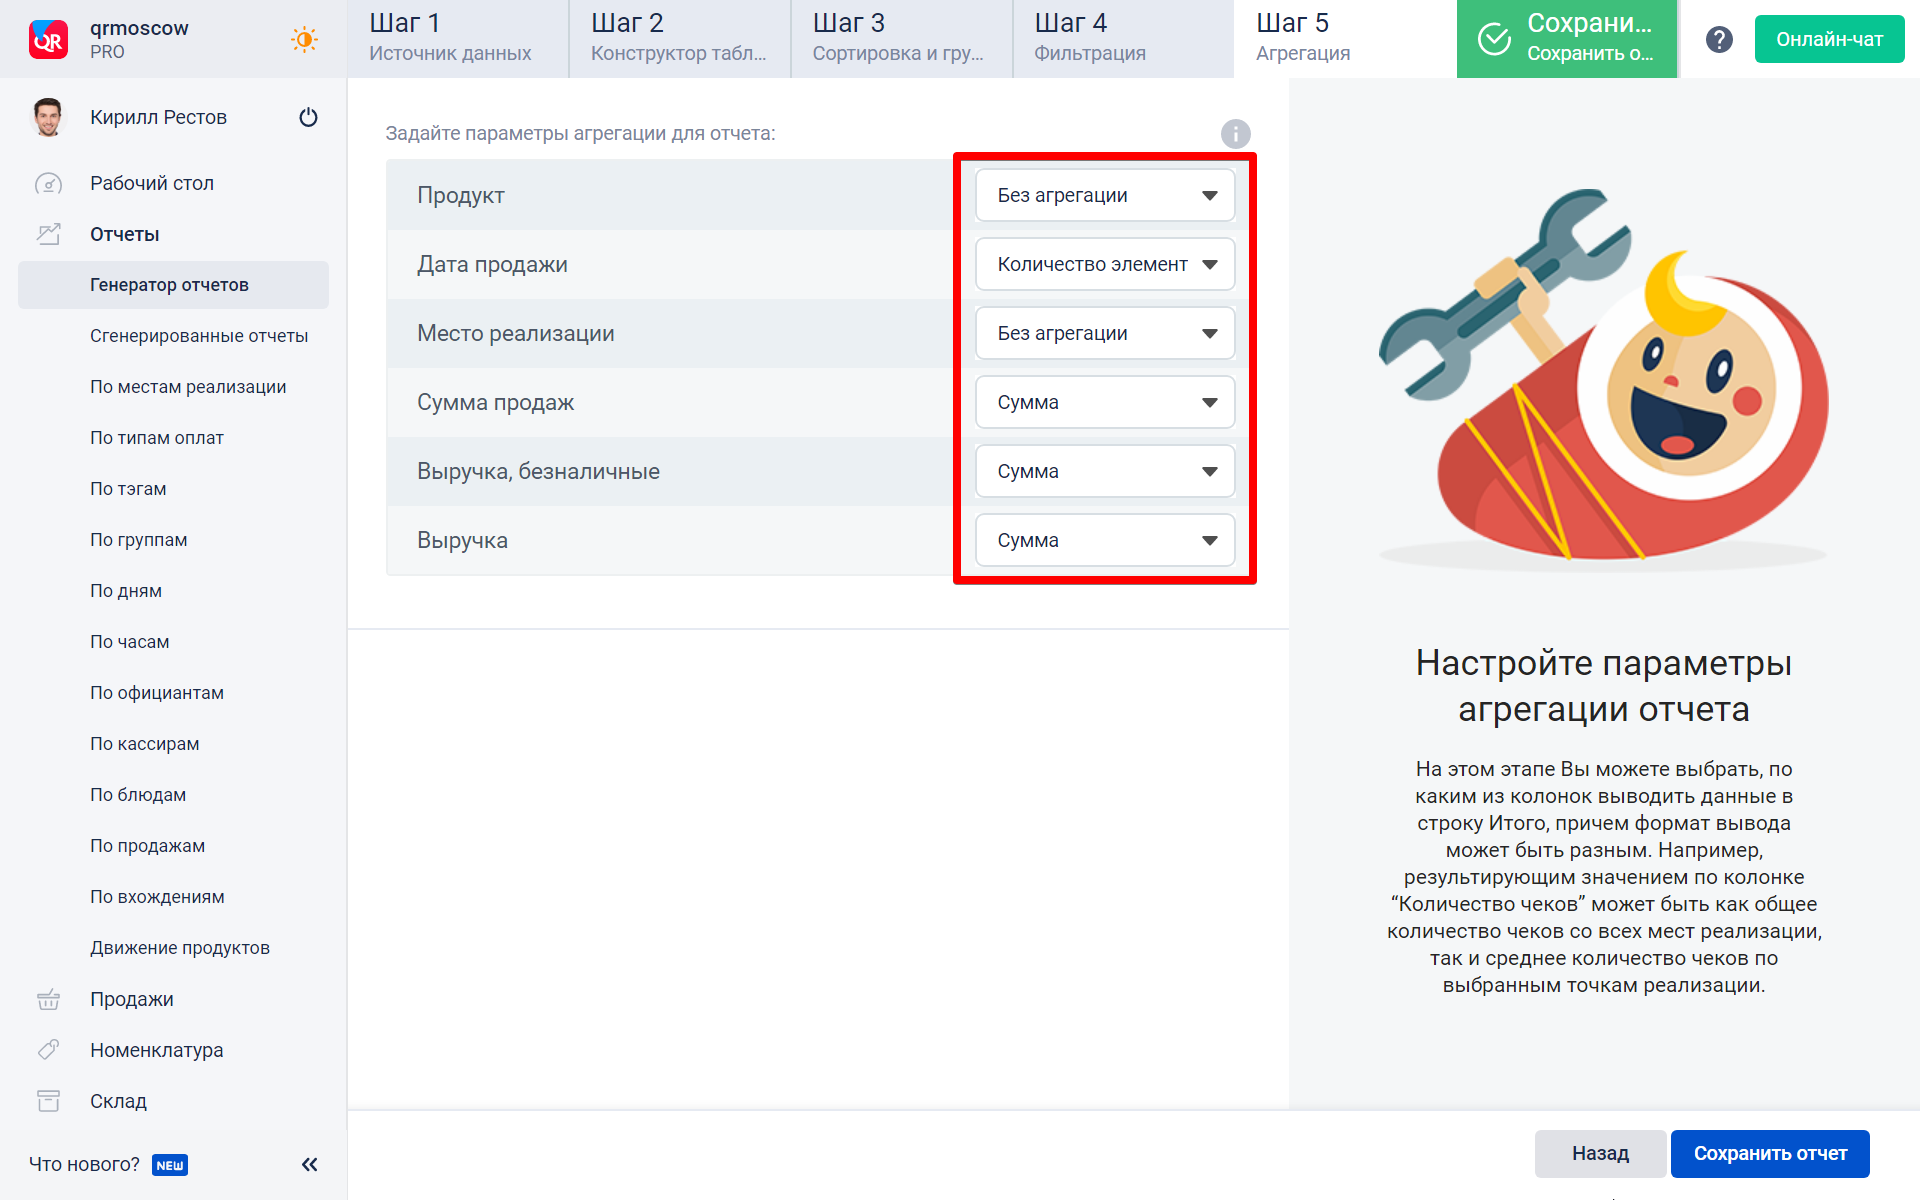Select Генератор отчетов item
This screenshot has height=1200, width=1920.
click(173, 285)
